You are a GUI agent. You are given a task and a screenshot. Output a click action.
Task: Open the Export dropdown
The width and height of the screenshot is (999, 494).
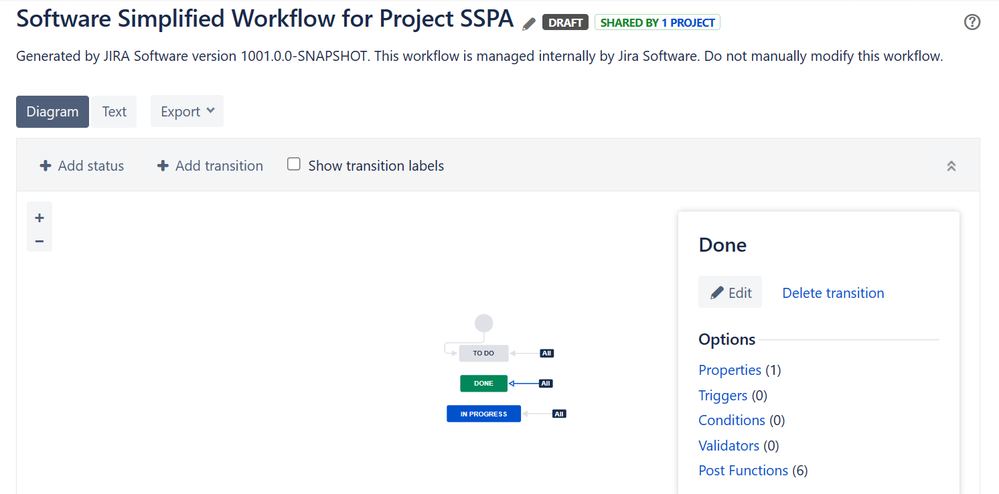coord(187,112)
